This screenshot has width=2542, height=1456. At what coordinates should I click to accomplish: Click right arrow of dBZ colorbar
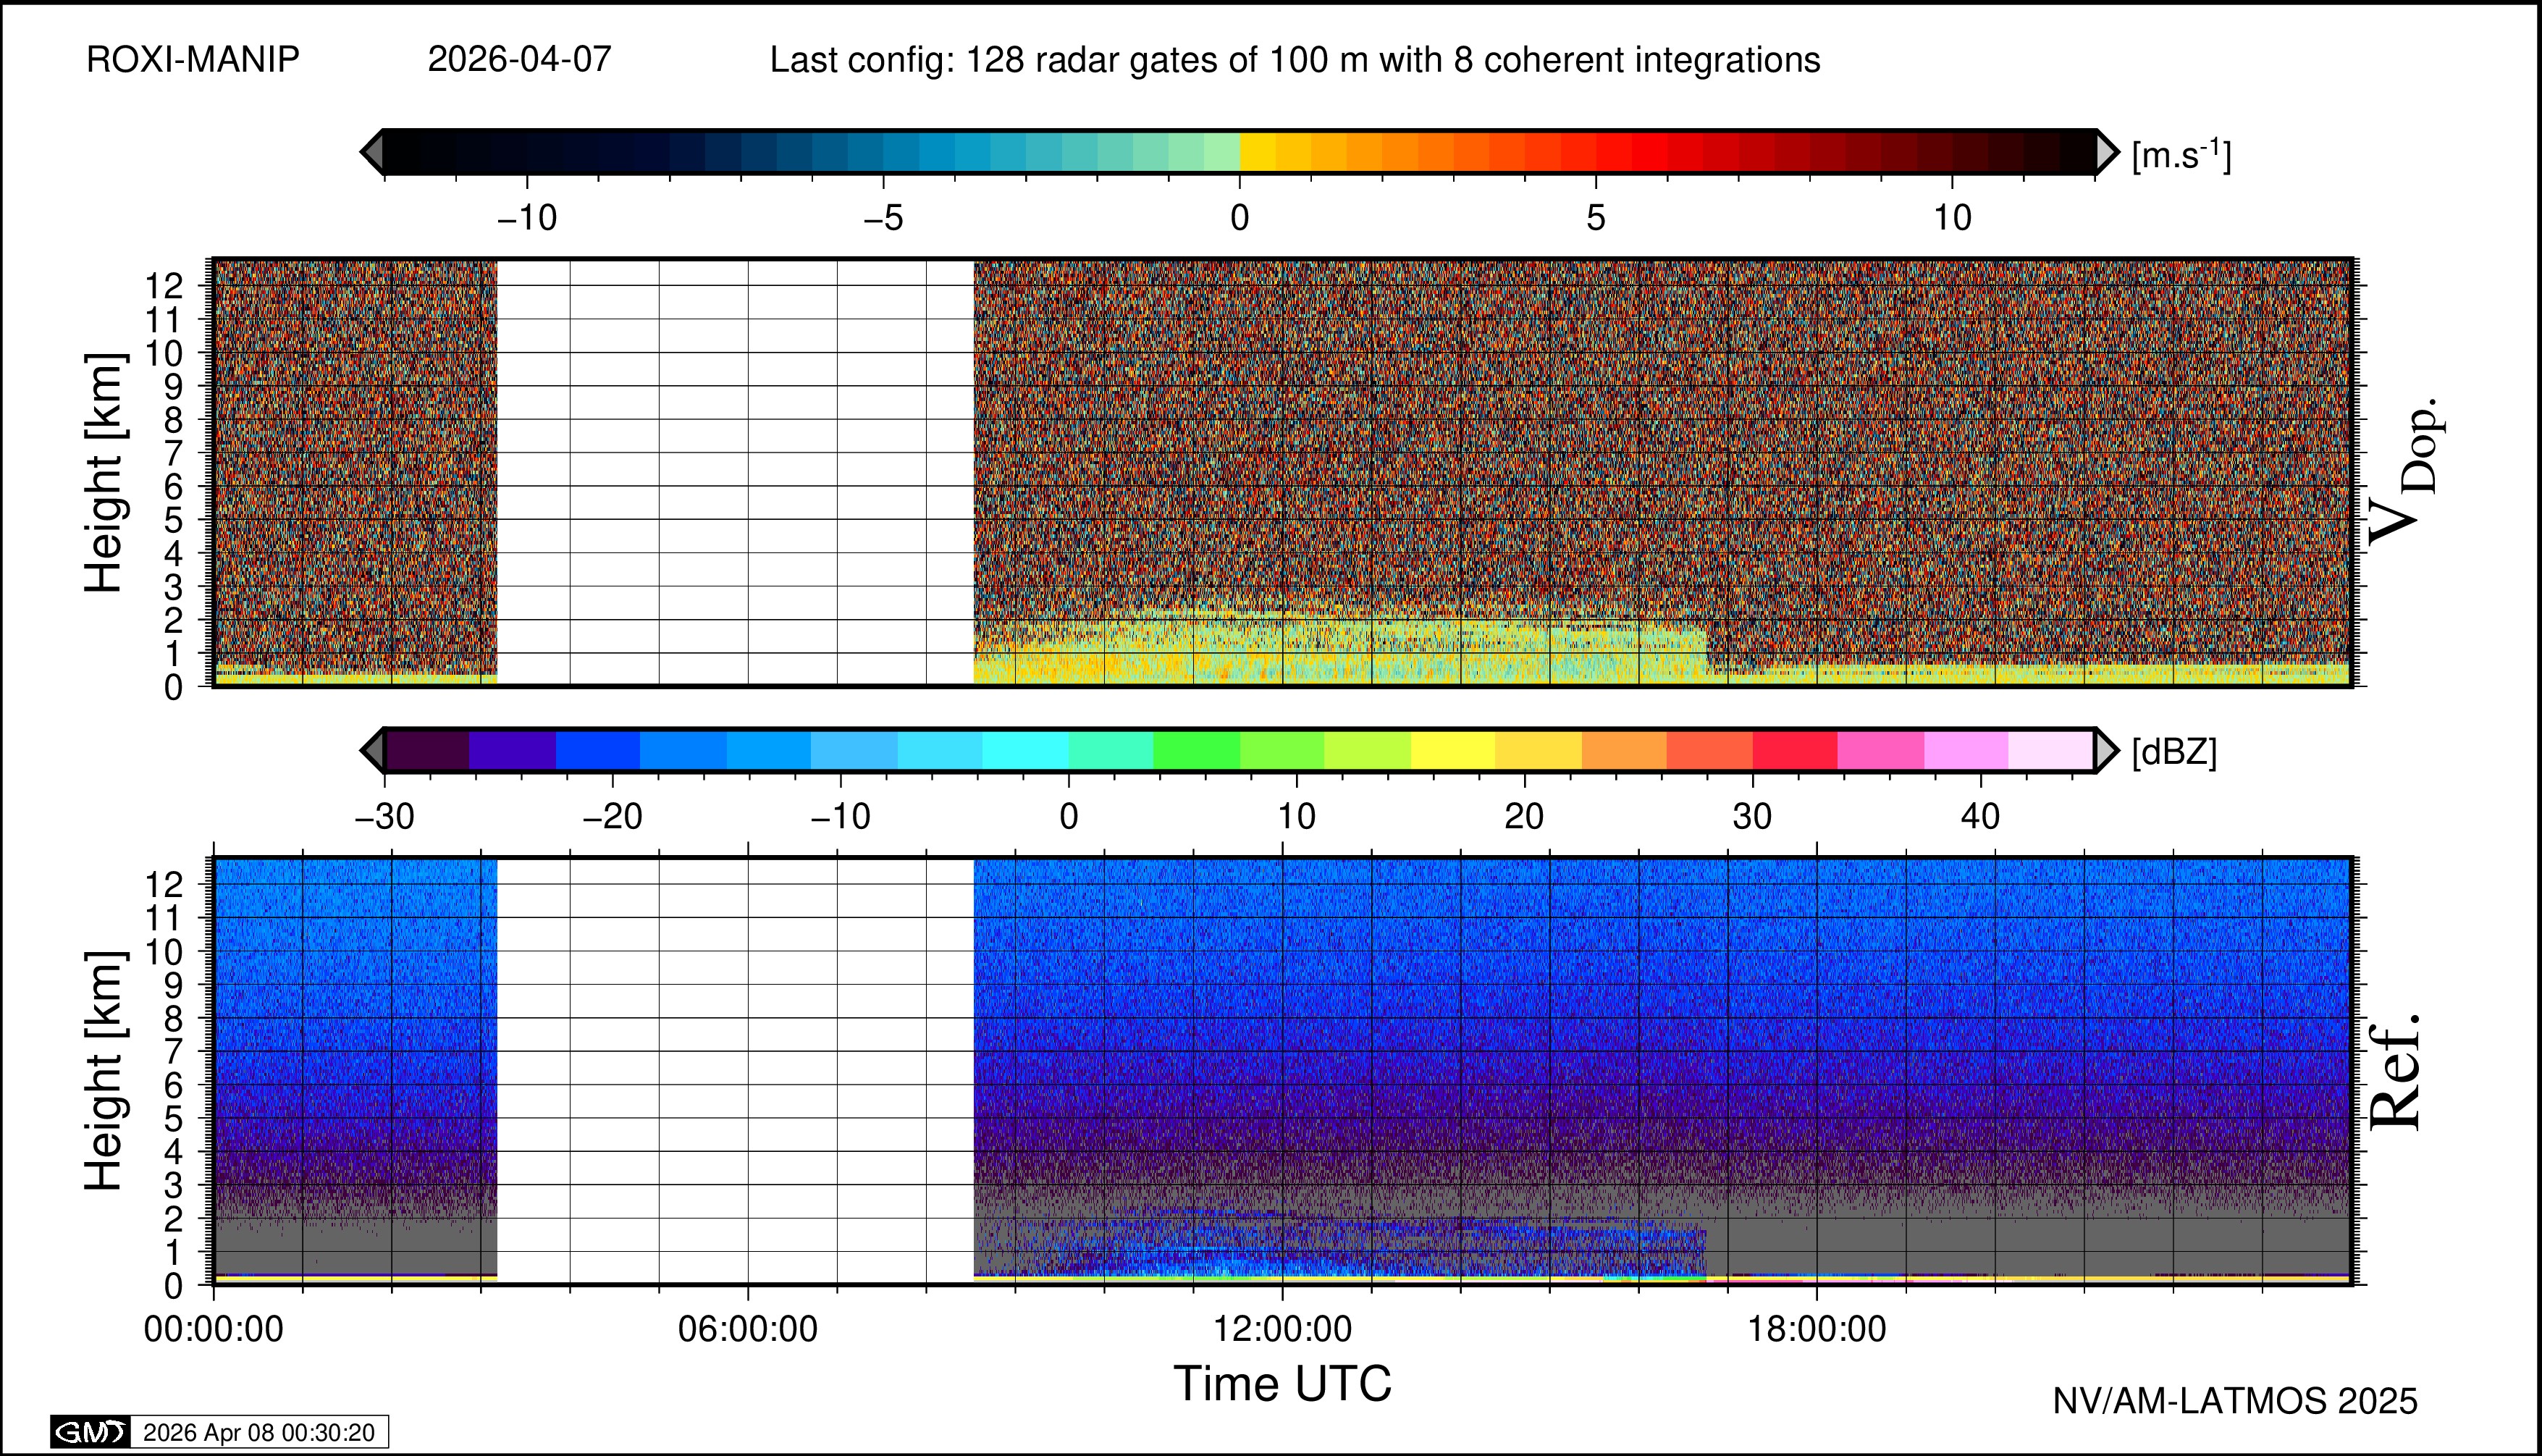point(2106,751)
